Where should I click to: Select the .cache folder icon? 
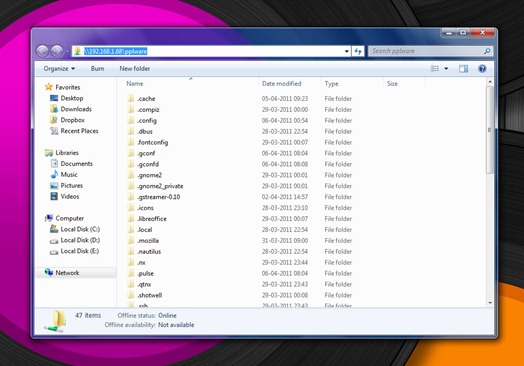(131, 99)
